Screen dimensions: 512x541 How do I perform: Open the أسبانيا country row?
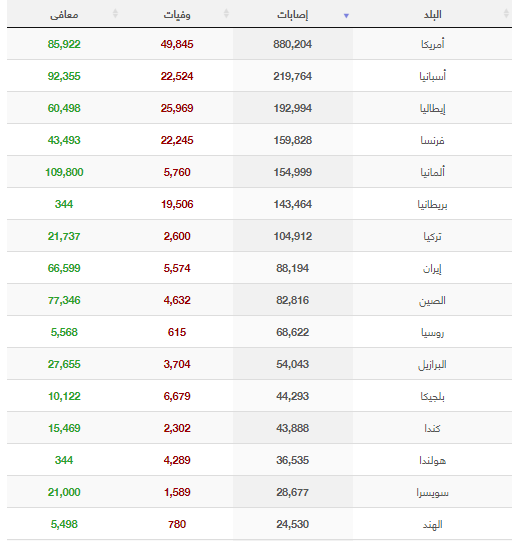coord(259,76)
